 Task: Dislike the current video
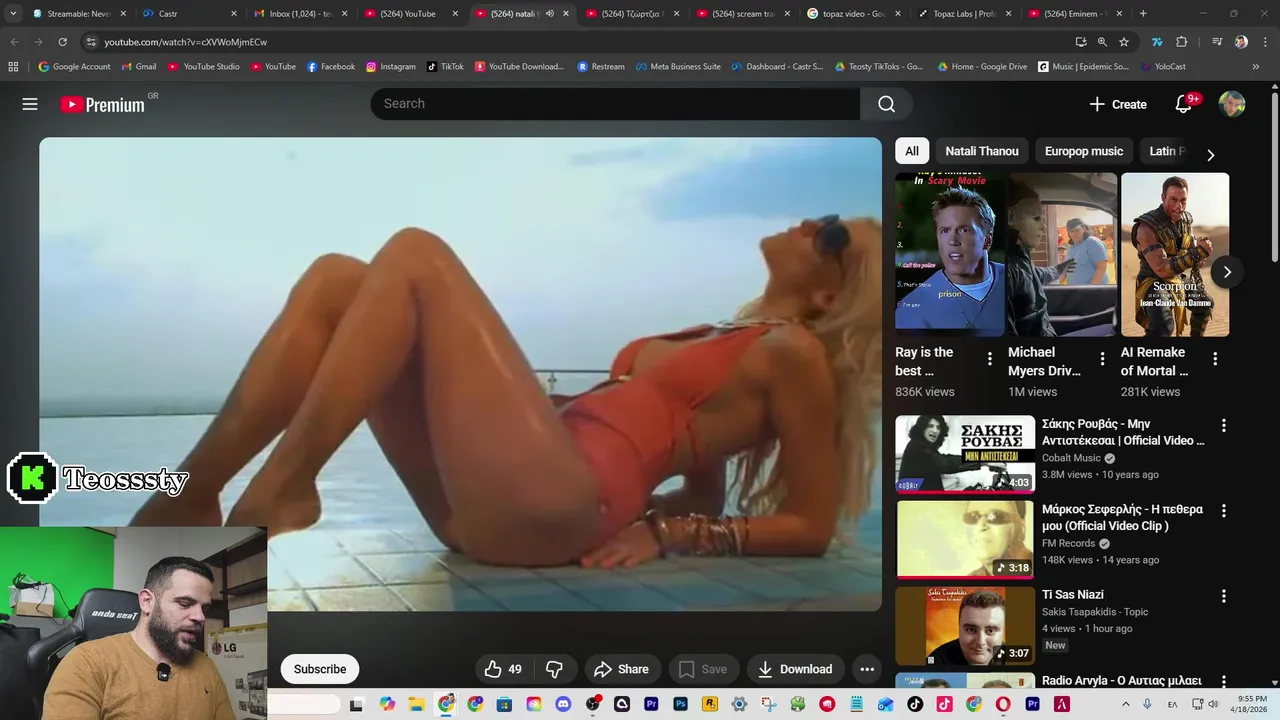coord(554,669)
